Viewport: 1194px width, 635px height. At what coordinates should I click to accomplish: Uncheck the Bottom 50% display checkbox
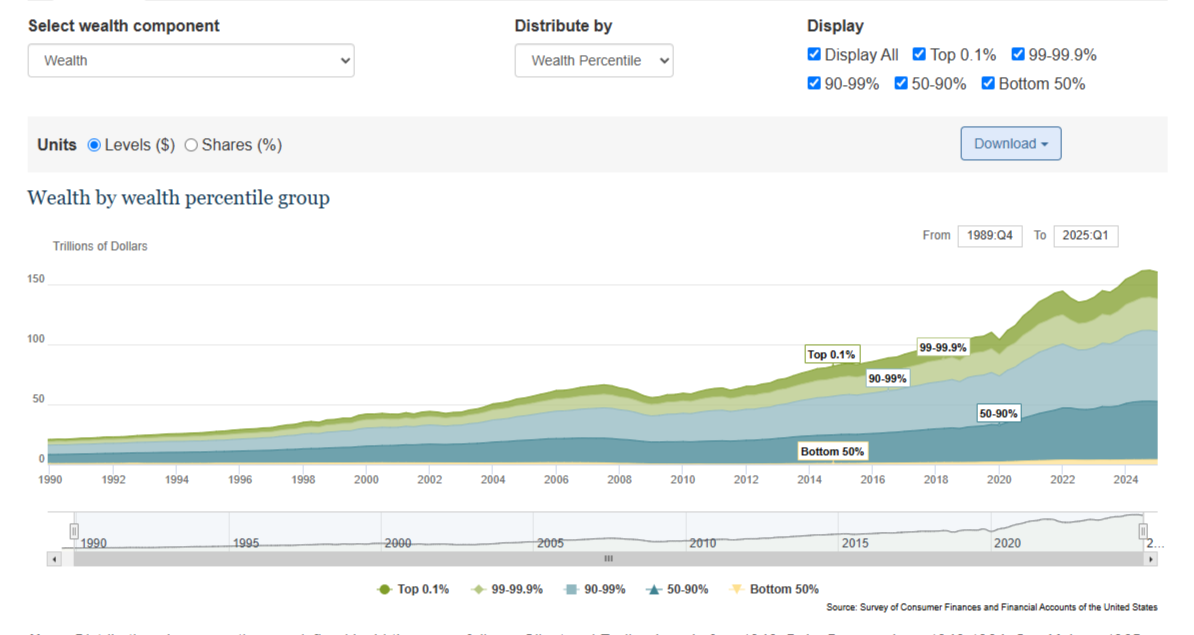(988, 83)
